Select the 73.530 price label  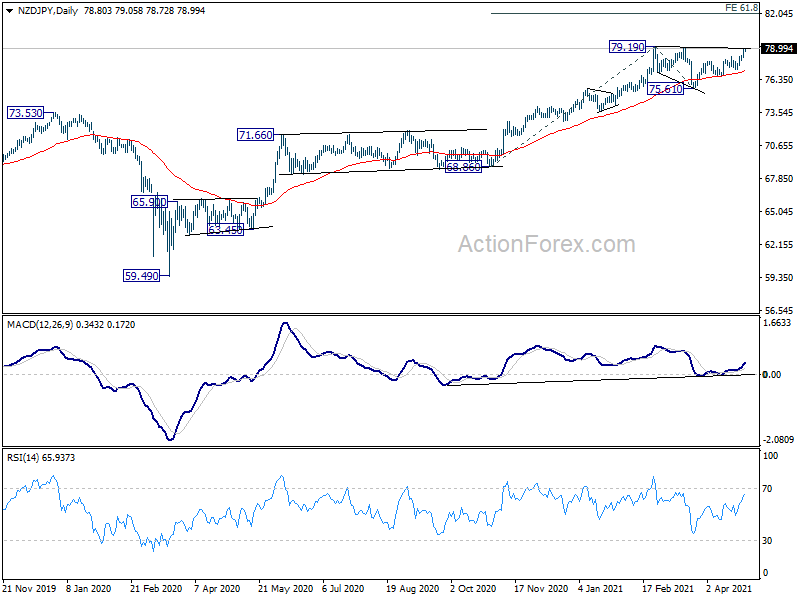pos(25,114)
